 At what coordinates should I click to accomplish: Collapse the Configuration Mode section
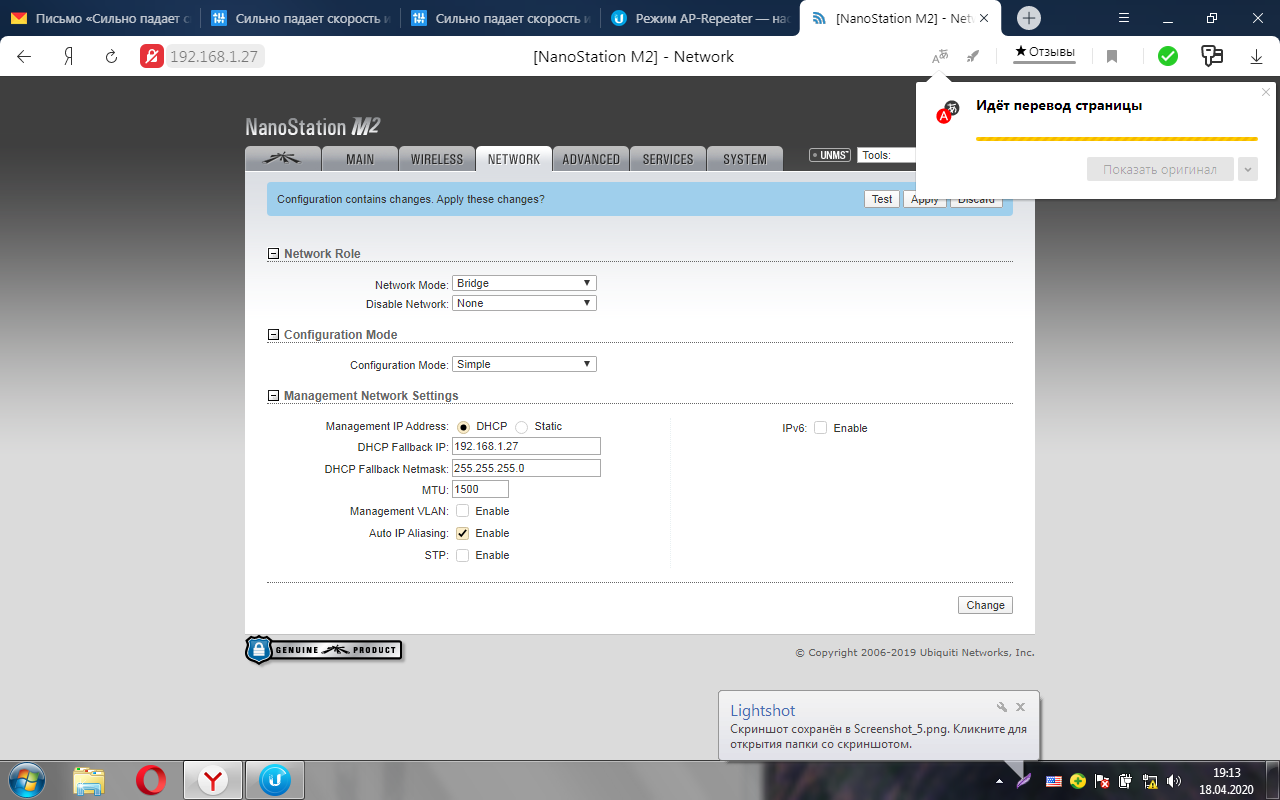(x=273, y=335)
